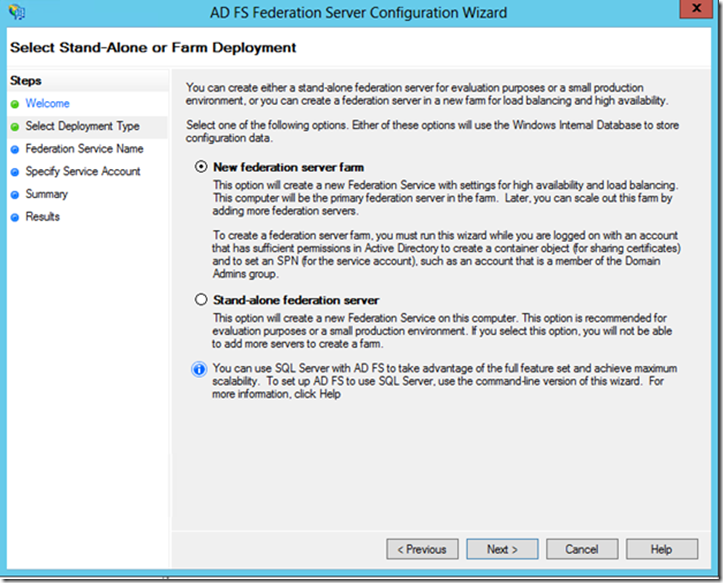Screen dimensions: 723x583
Task: Go to Specify Service Account step
Action: click(x=83, y=172)
